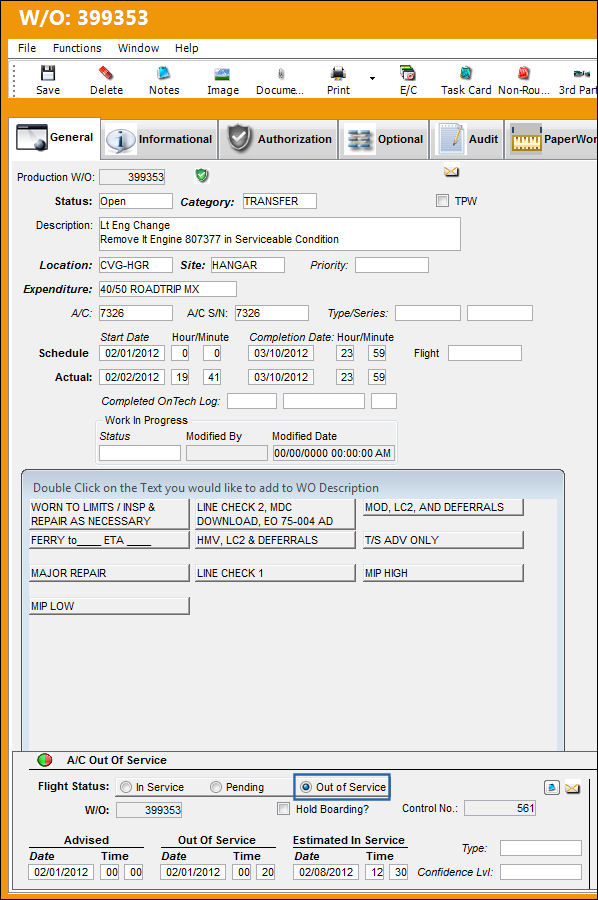Click the Flight input field
This screenshot has width=598, height=900.
[484, 353]
